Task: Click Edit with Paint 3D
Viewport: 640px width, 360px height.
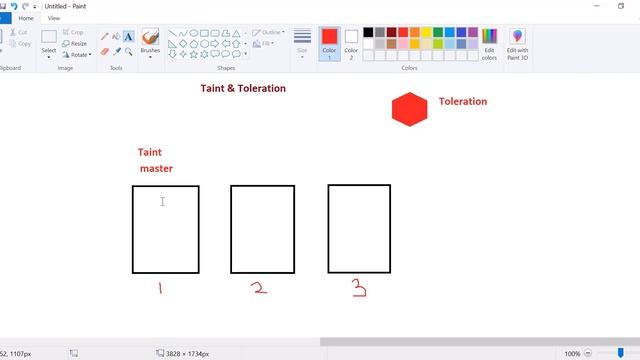Action: tap(517, 45)
